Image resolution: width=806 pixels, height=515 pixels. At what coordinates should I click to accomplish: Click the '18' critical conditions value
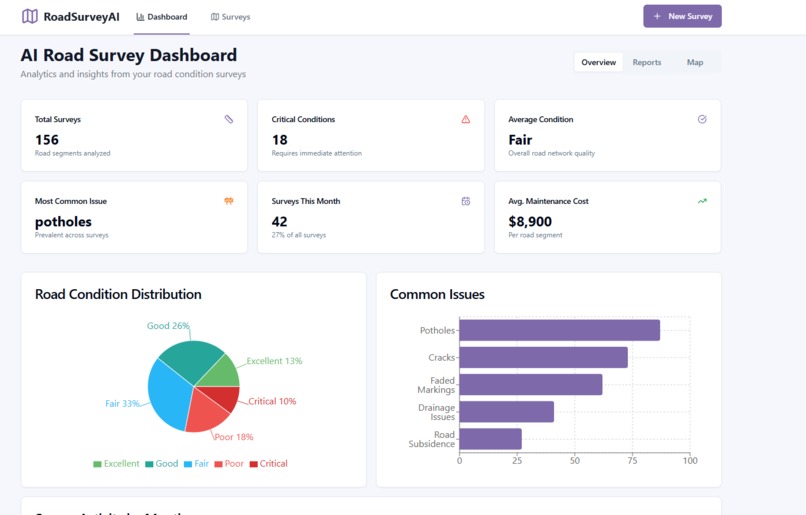(x=280, y=140)
